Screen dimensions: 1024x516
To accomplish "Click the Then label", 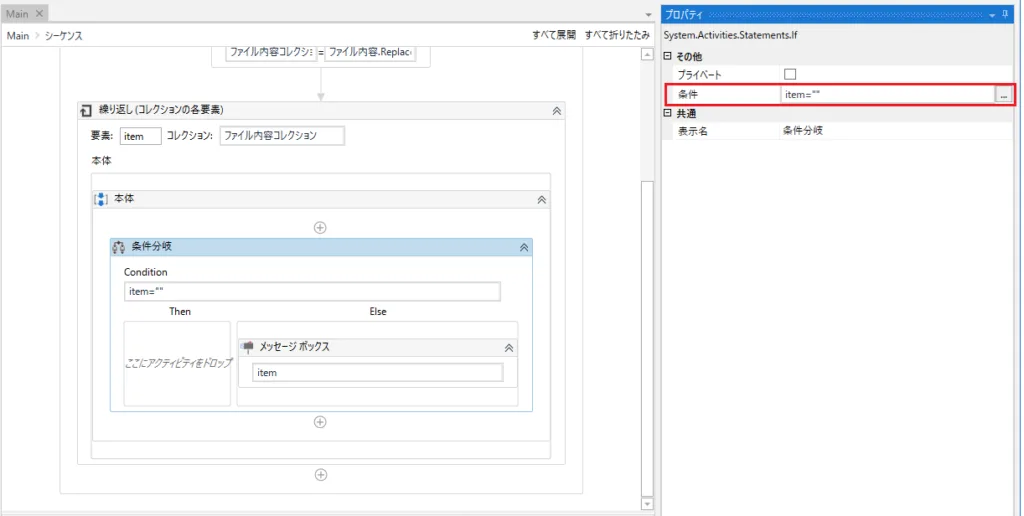I will click(180, 312).
